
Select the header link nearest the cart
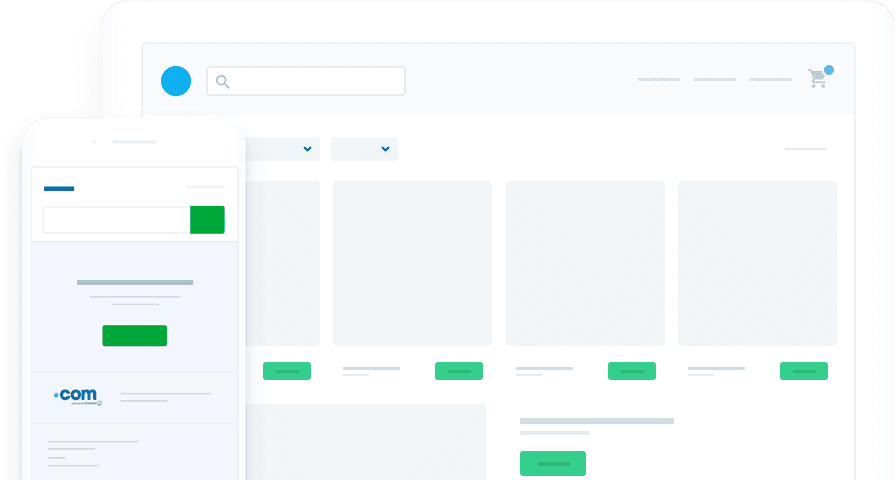pos(770,79)
